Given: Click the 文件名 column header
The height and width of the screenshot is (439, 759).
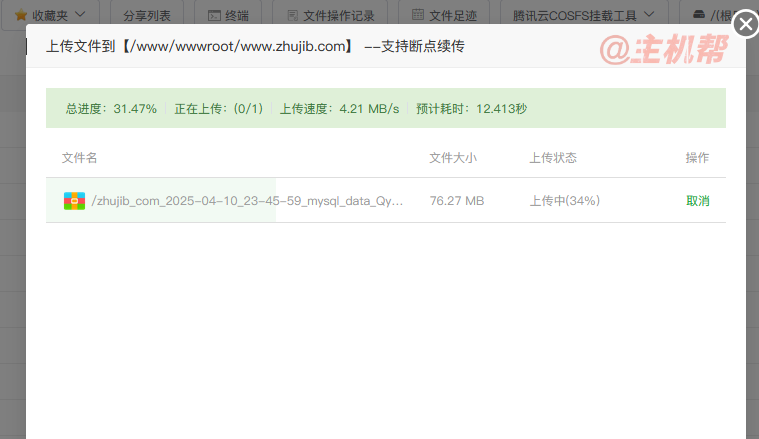Looking at the screenshot, I should pos(79,158).
